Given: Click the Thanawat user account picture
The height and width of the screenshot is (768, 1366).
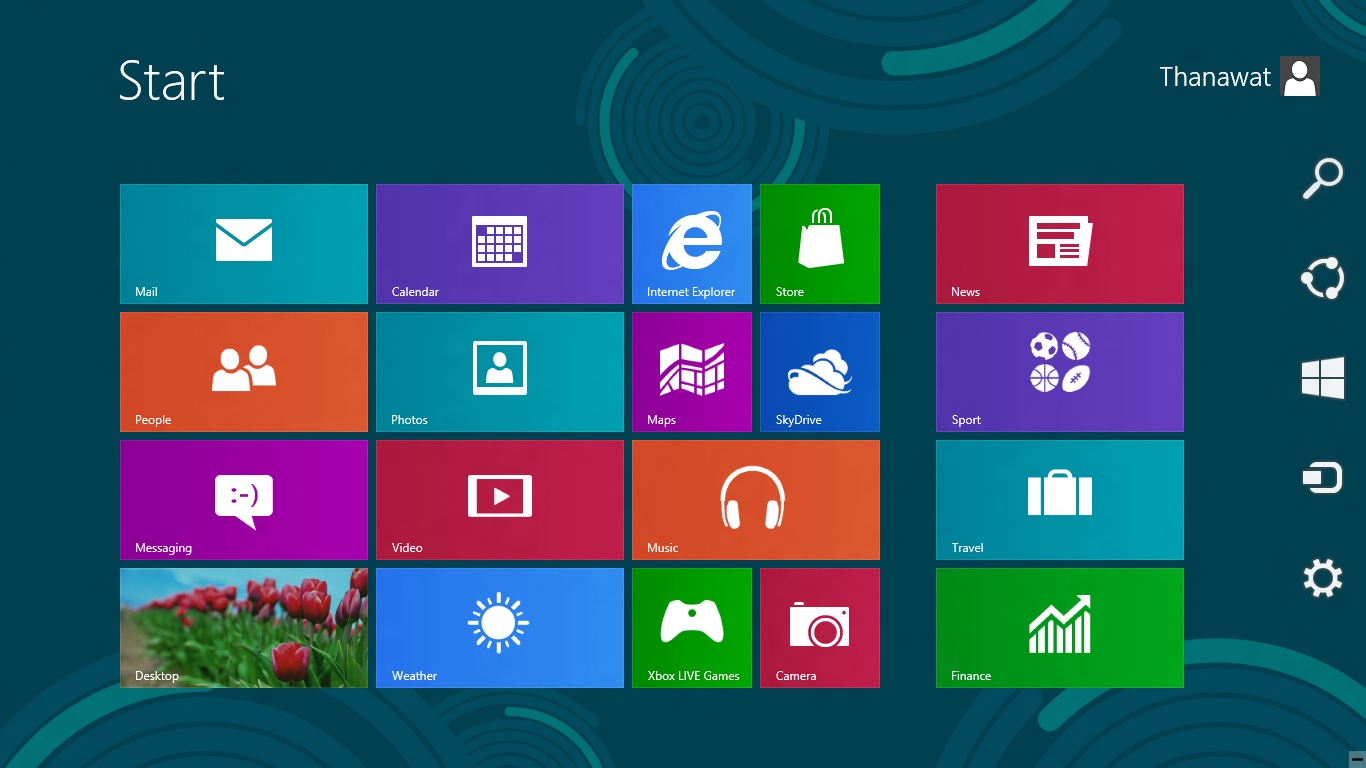Looking at the screenshot, I should [1300, 77].
